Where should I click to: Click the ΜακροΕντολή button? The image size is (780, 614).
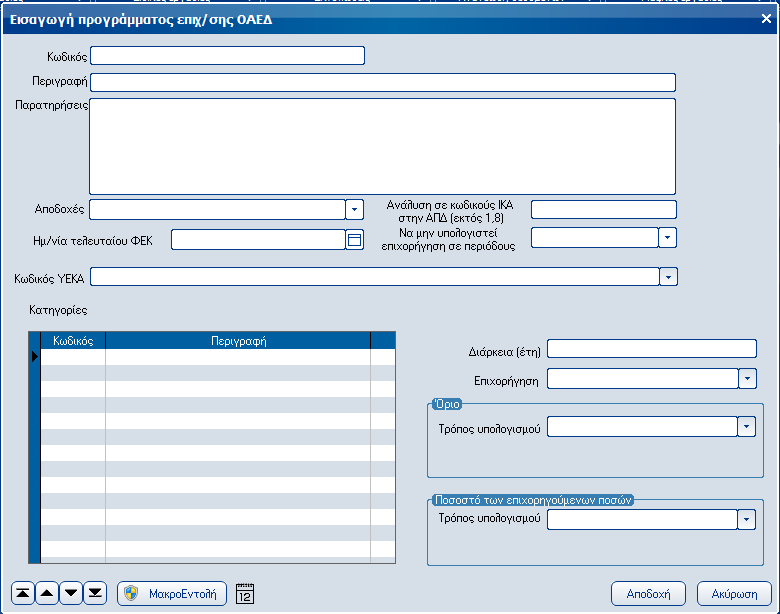coord(172,594)
